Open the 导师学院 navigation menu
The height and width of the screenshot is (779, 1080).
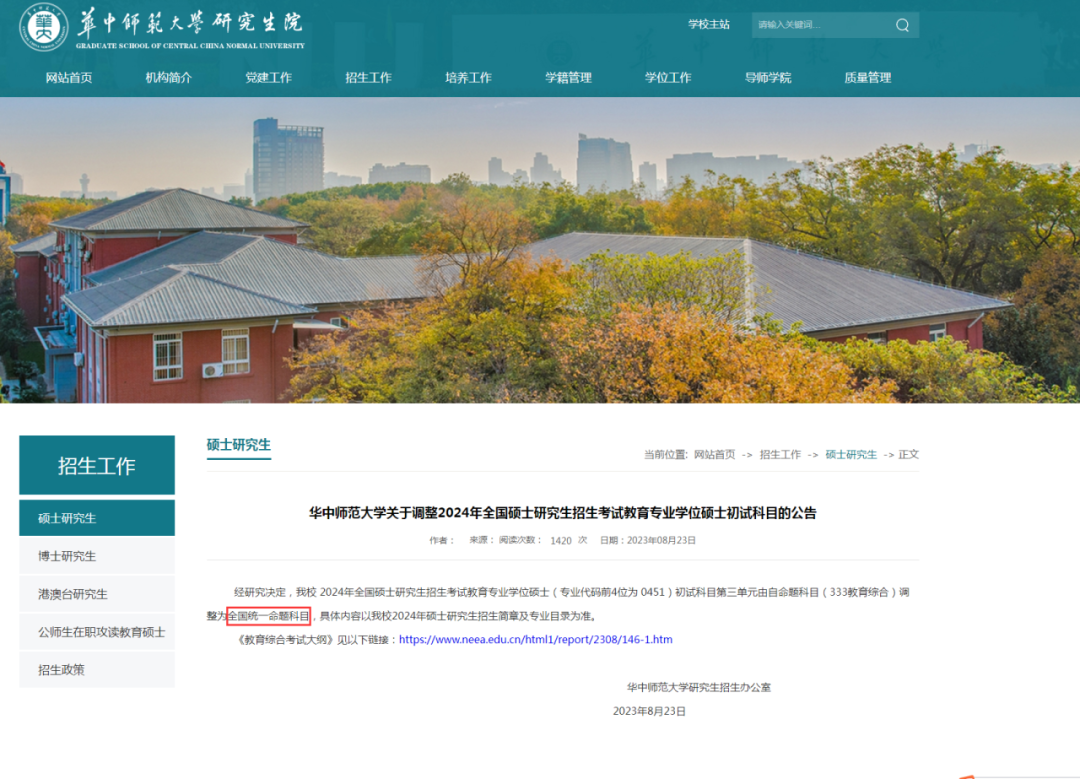(x=767, y=76)
